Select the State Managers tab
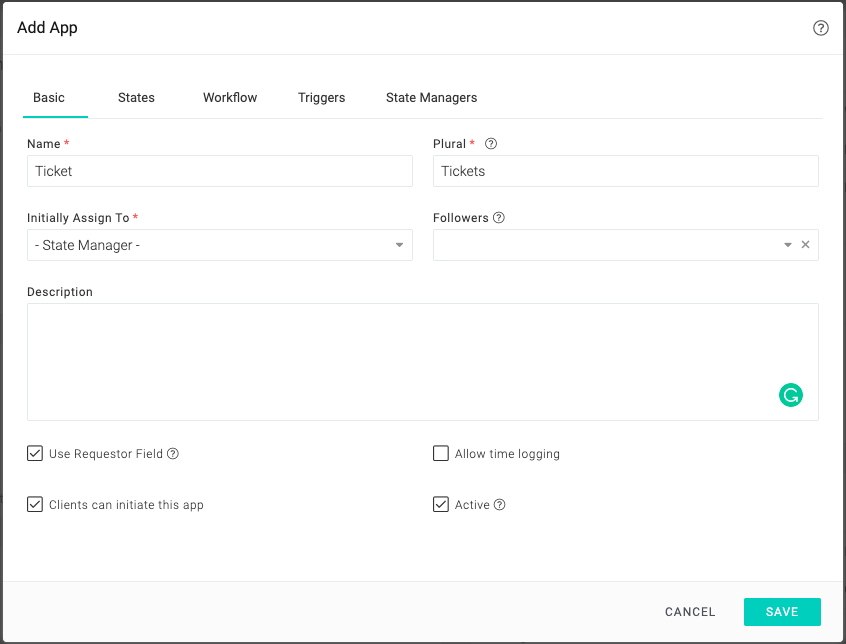The height and width of the screenshot is (644, 846). [431, 98]
